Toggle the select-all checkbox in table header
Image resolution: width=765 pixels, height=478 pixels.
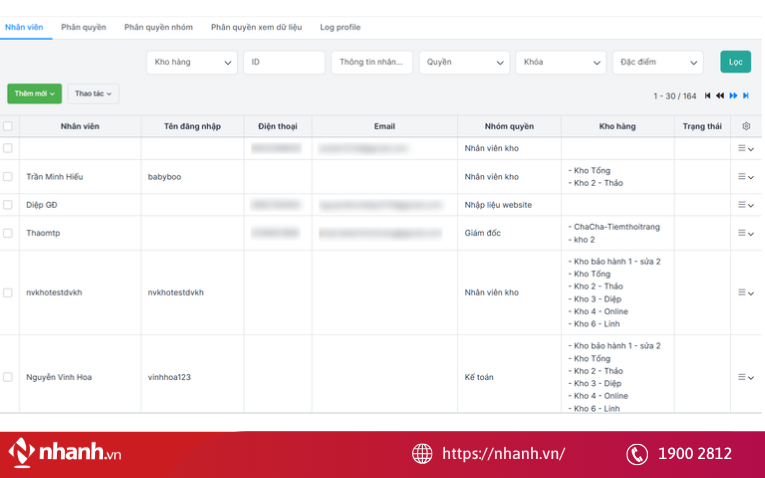coord(8,126)
